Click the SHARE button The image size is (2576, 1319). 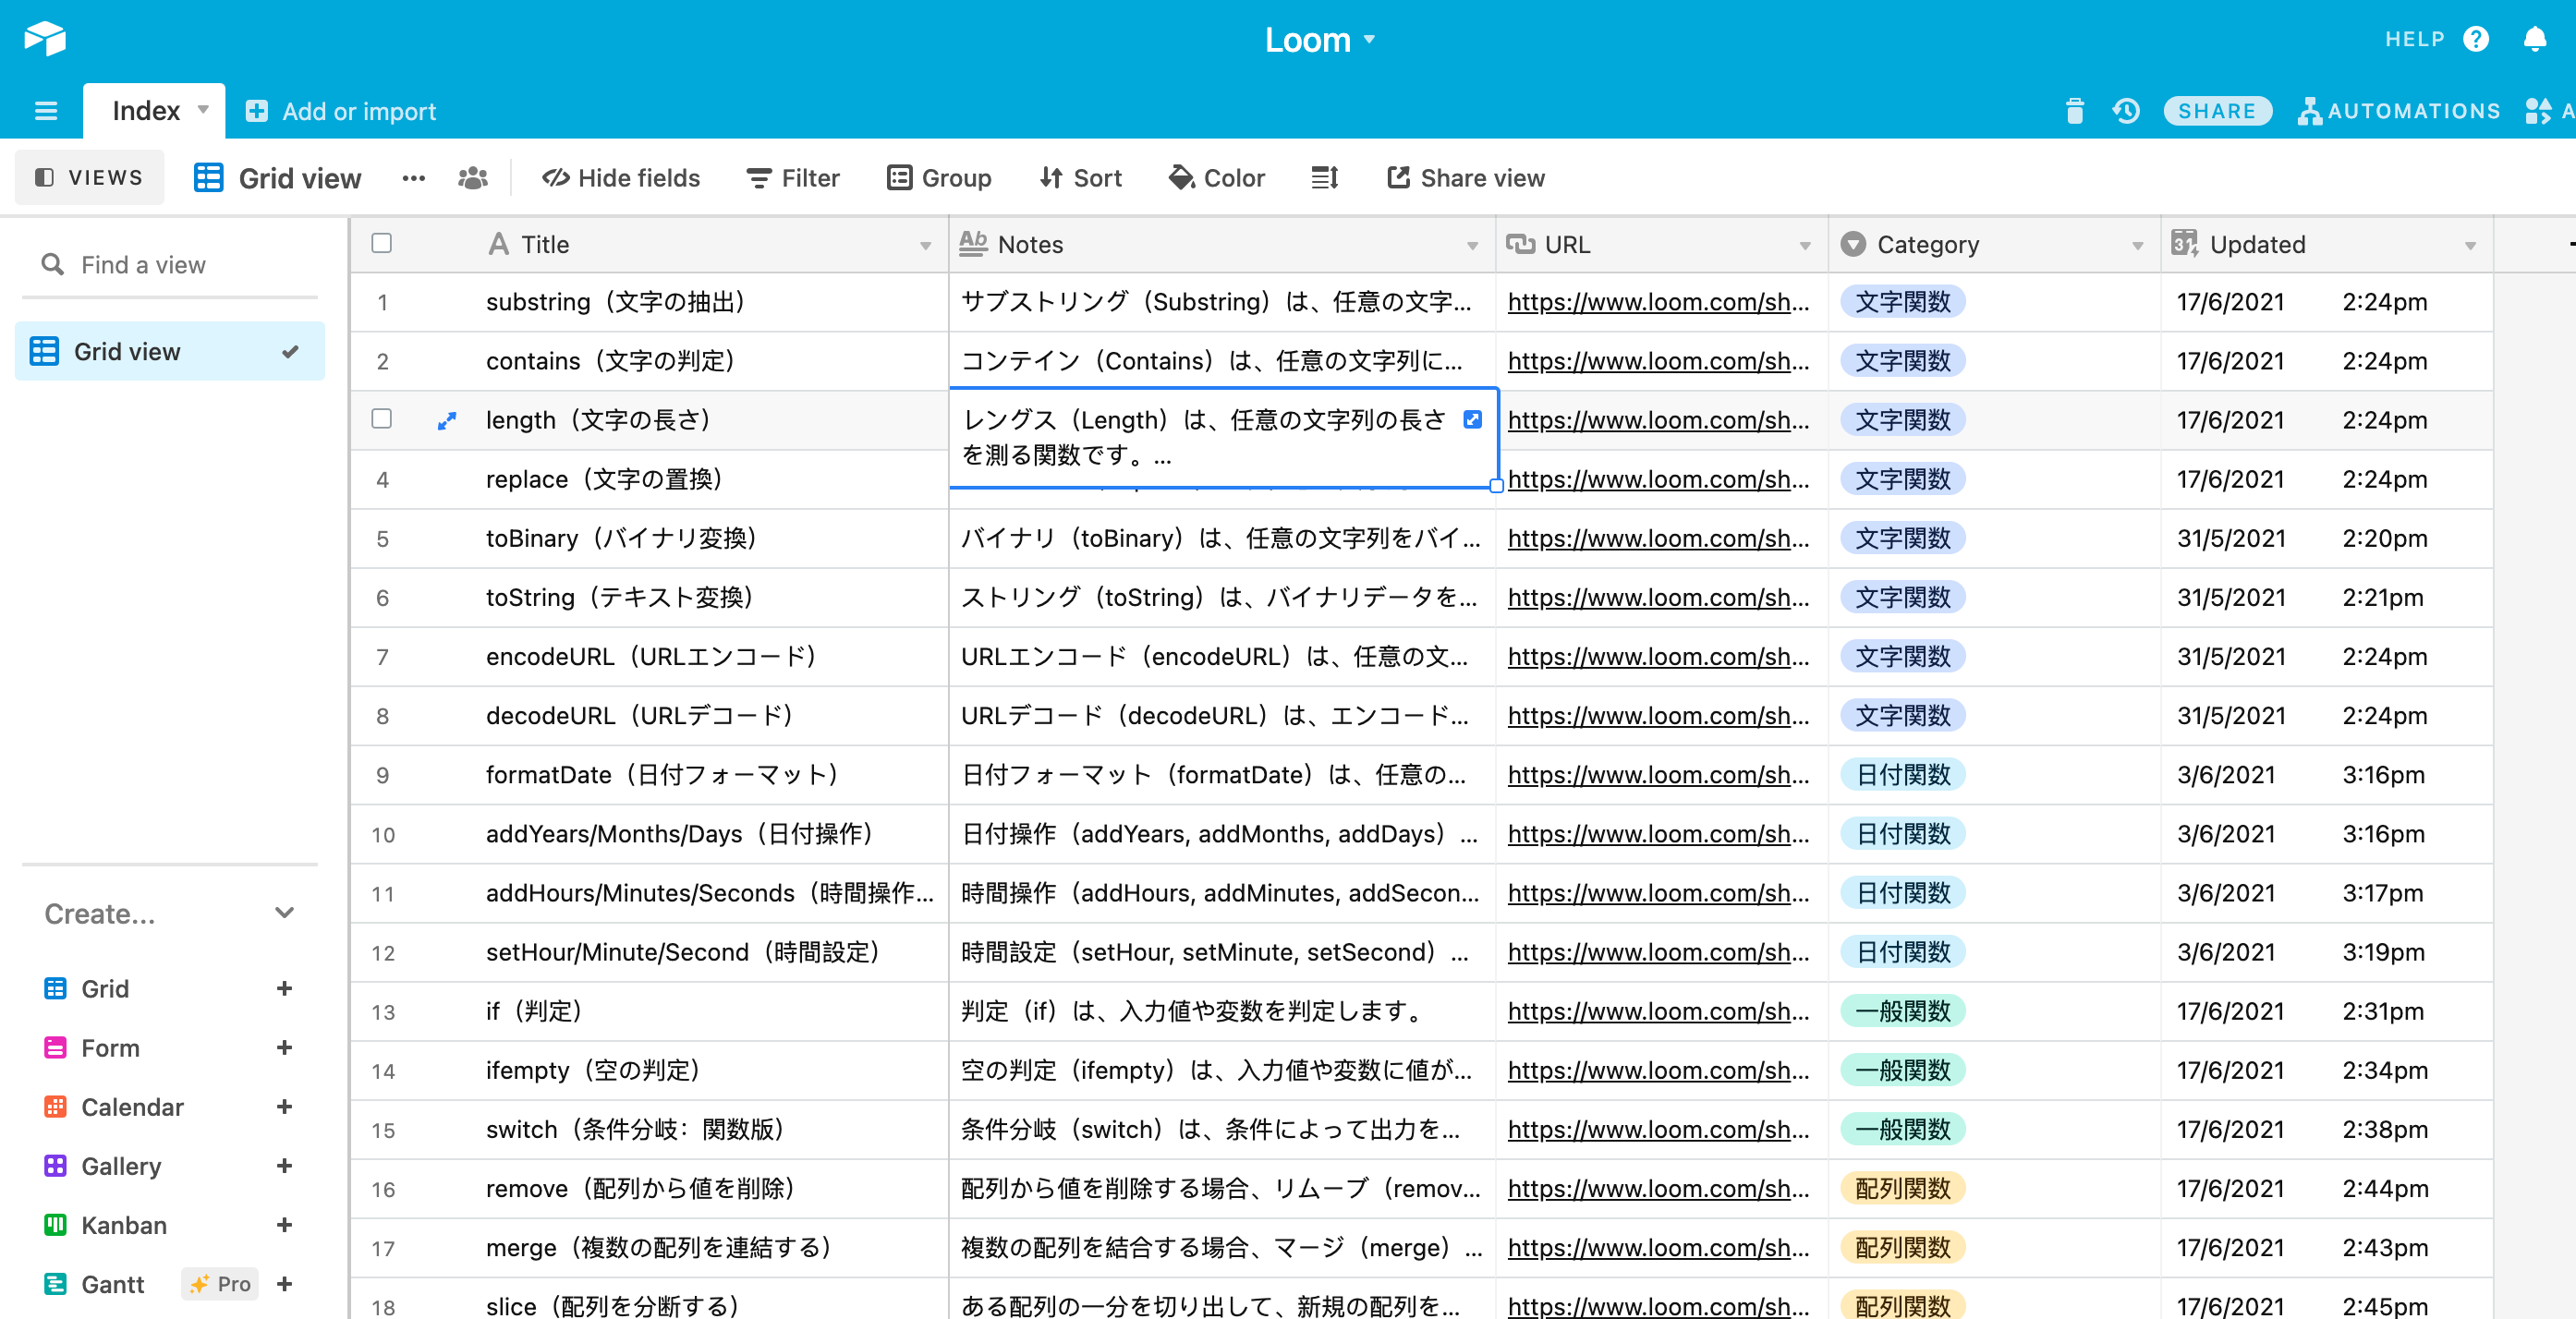tap(2217, 111)
